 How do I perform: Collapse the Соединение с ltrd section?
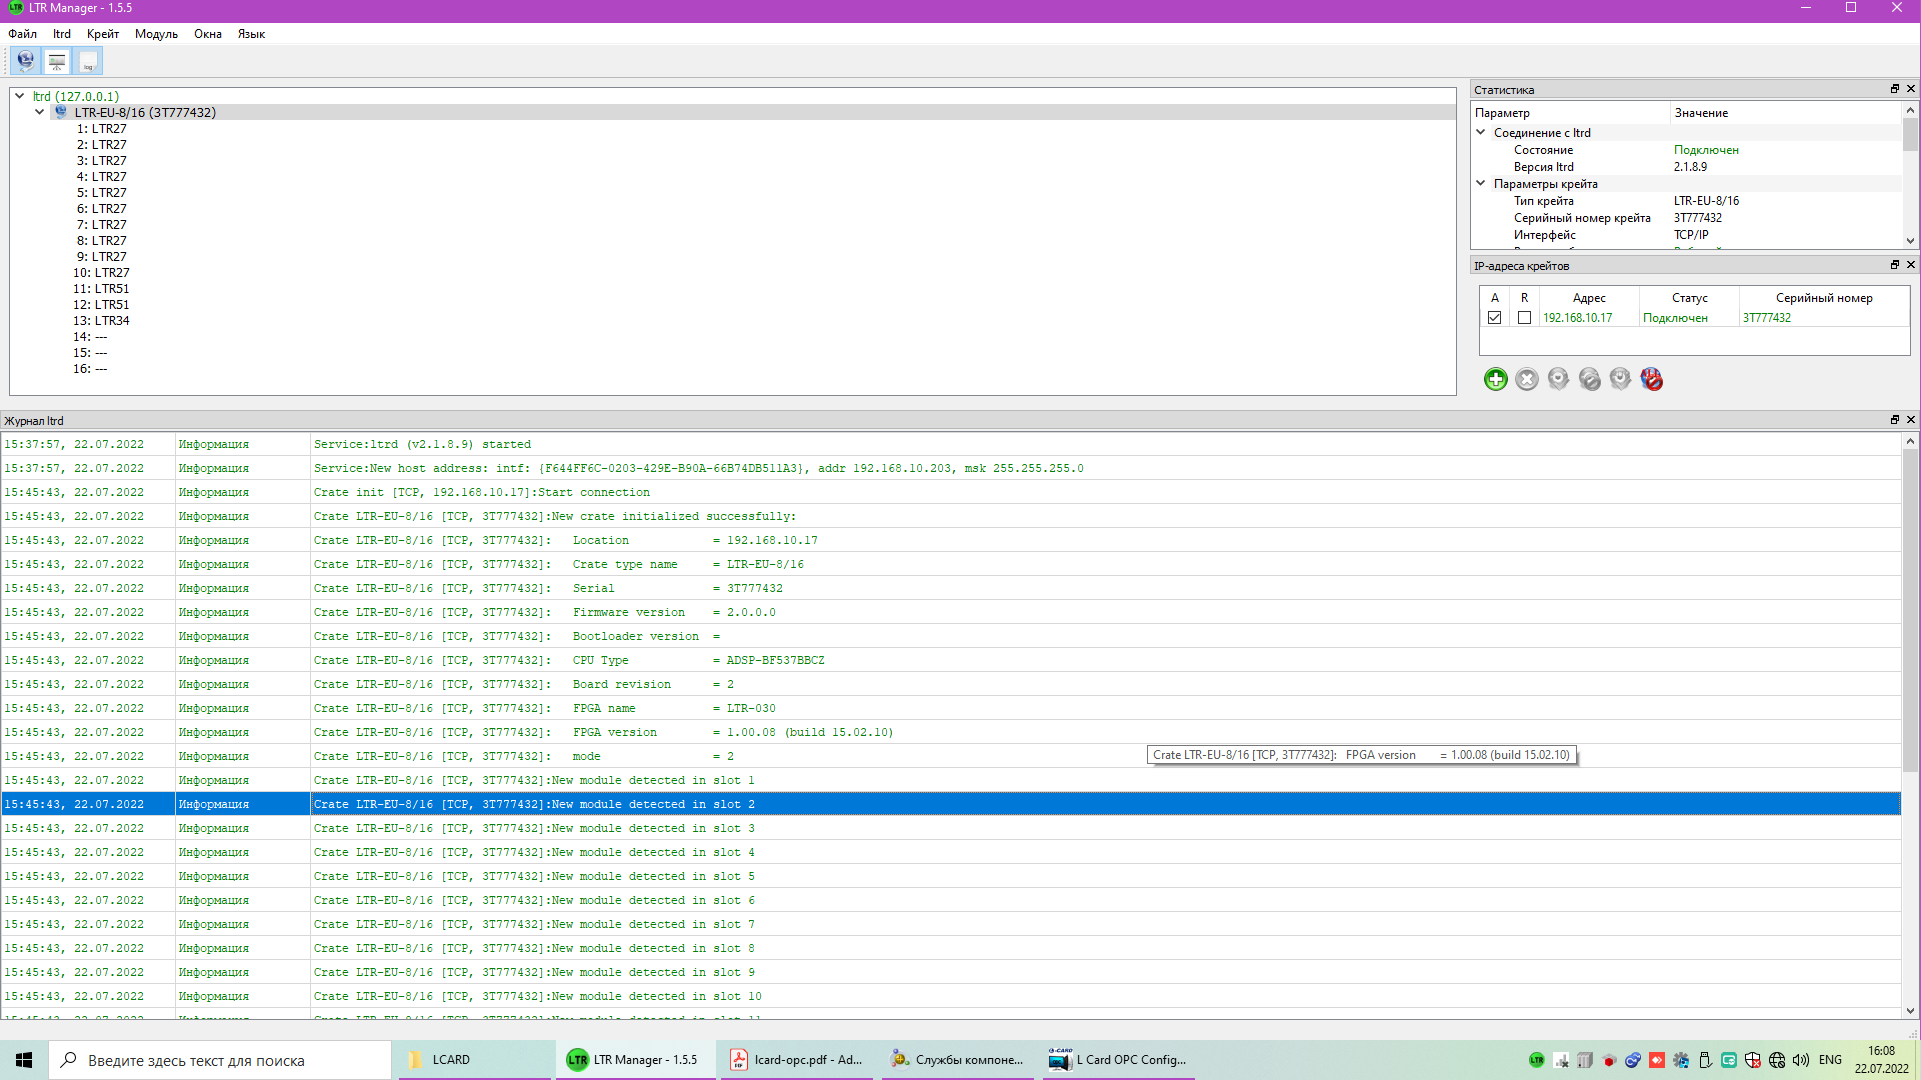(x=1481, y=132)
